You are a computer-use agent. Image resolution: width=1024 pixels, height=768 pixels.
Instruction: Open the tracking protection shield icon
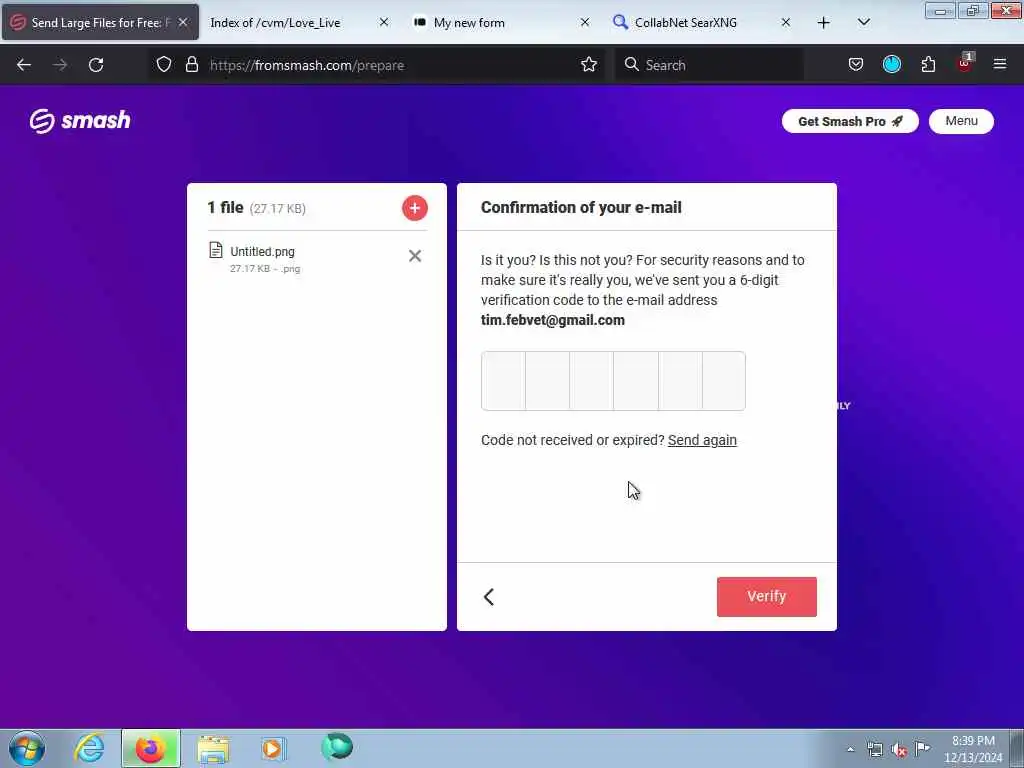[164, 64]
